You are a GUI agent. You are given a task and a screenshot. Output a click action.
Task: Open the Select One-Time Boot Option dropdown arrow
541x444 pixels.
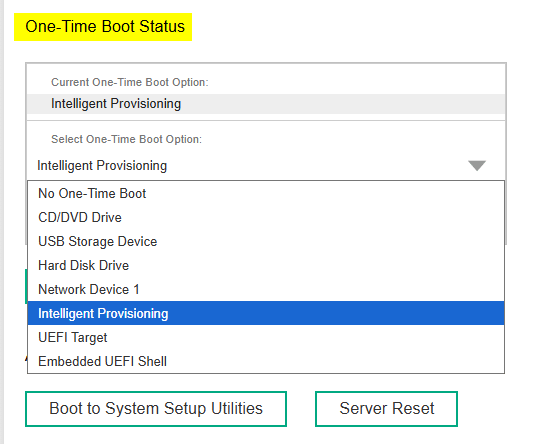(477, 166)
